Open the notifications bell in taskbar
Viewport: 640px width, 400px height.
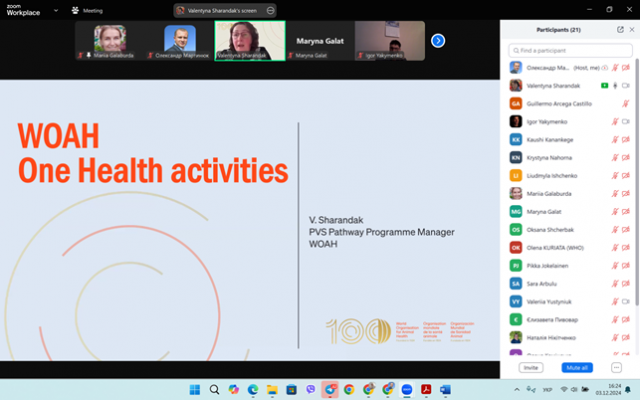[628, 390]
